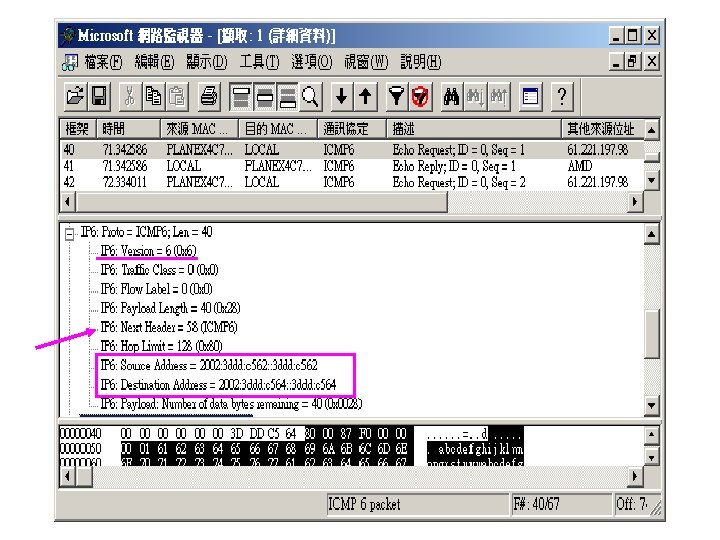
Task: Click the Paste clipboard icon
Action: [x=177, y=96]
